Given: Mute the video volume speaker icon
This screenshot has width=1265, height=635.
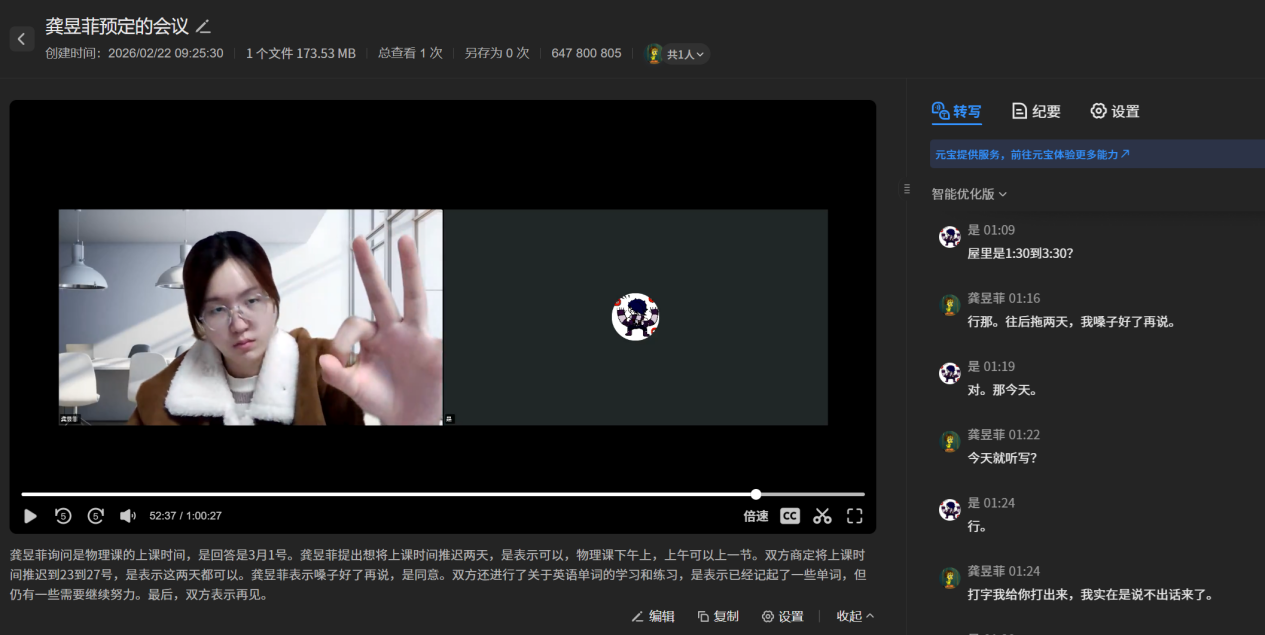Looking at the screenshot, I should (x=128, y=516).
